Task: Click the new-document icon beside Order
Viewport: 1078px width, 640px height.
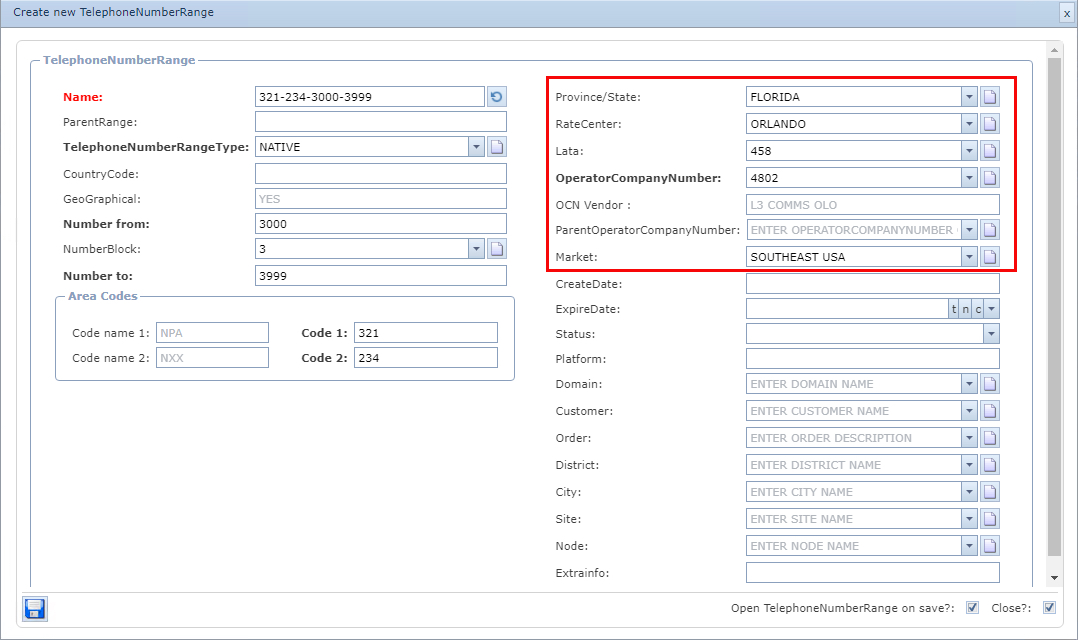Action: click(x=989, y=438)
